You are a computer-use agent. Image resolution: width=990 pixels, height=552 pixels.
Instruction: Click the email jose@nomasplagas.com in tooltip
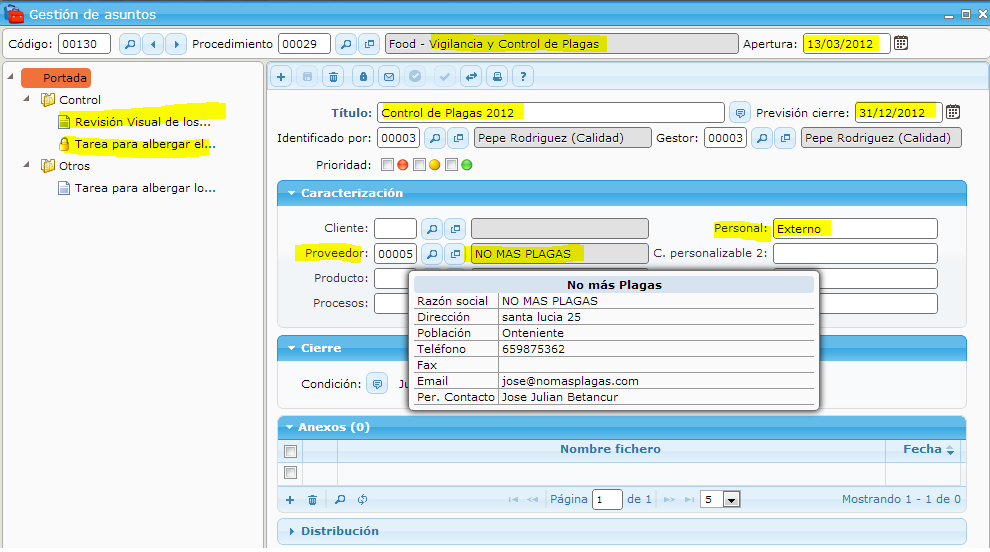[x=570, y=381]
